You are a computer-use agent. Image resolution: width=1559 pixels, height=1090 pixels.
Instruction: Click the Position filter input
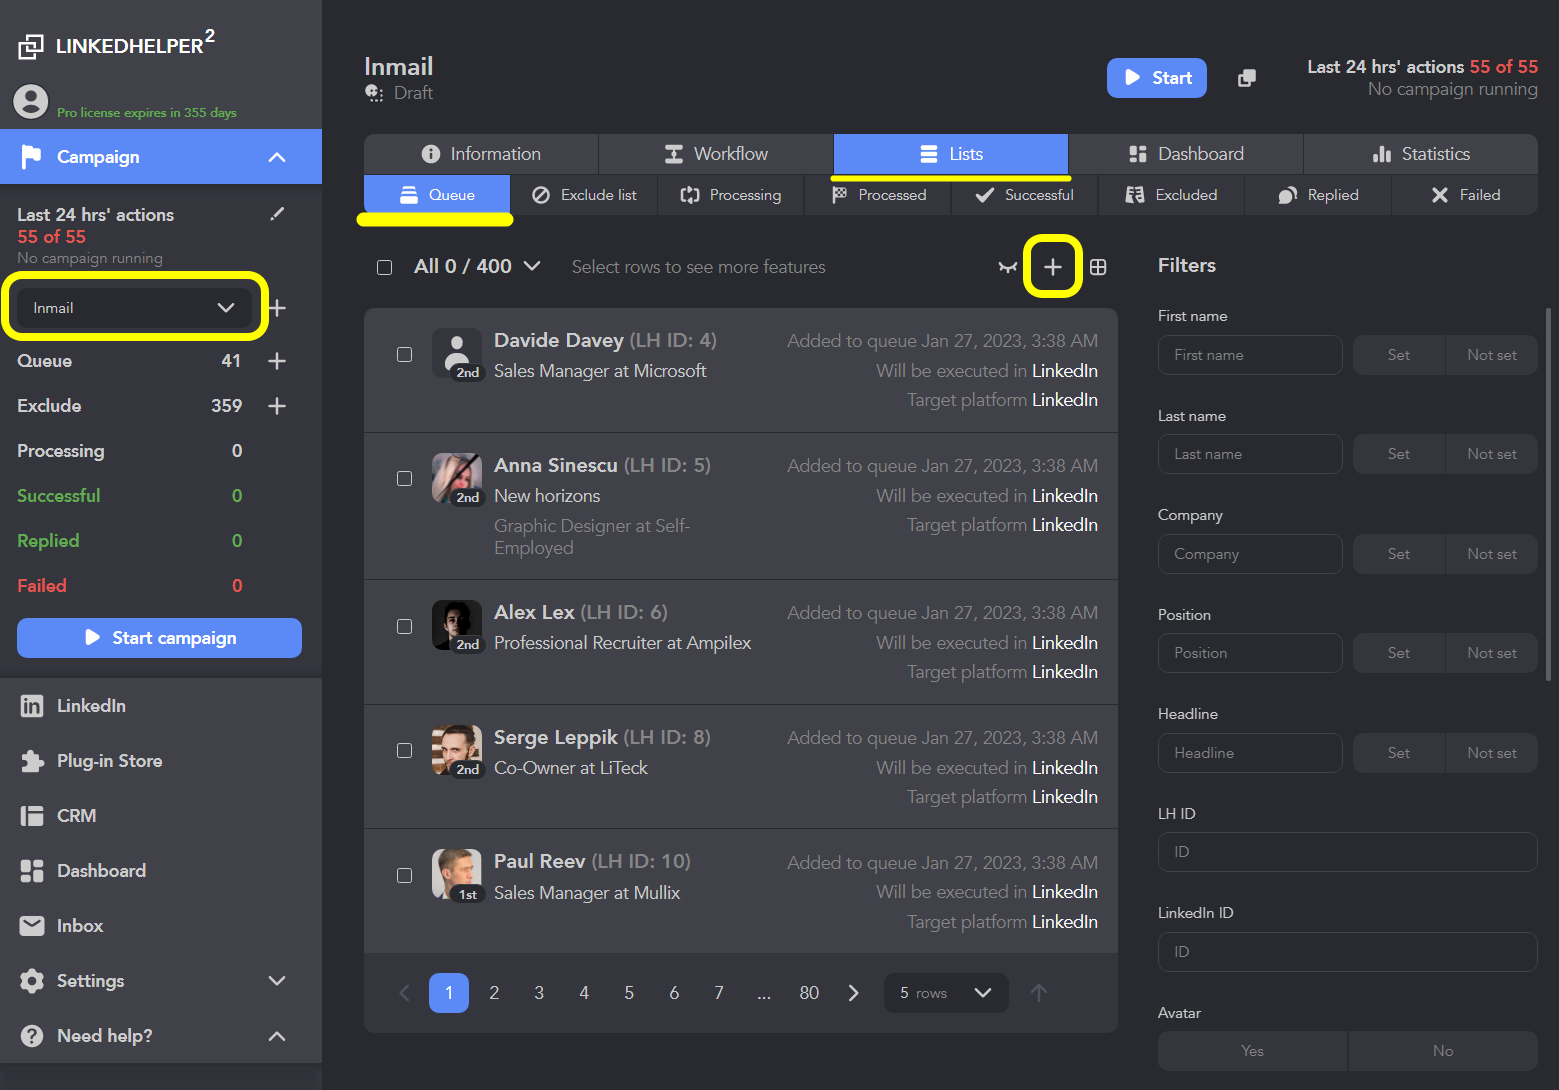coord(1250,653)
